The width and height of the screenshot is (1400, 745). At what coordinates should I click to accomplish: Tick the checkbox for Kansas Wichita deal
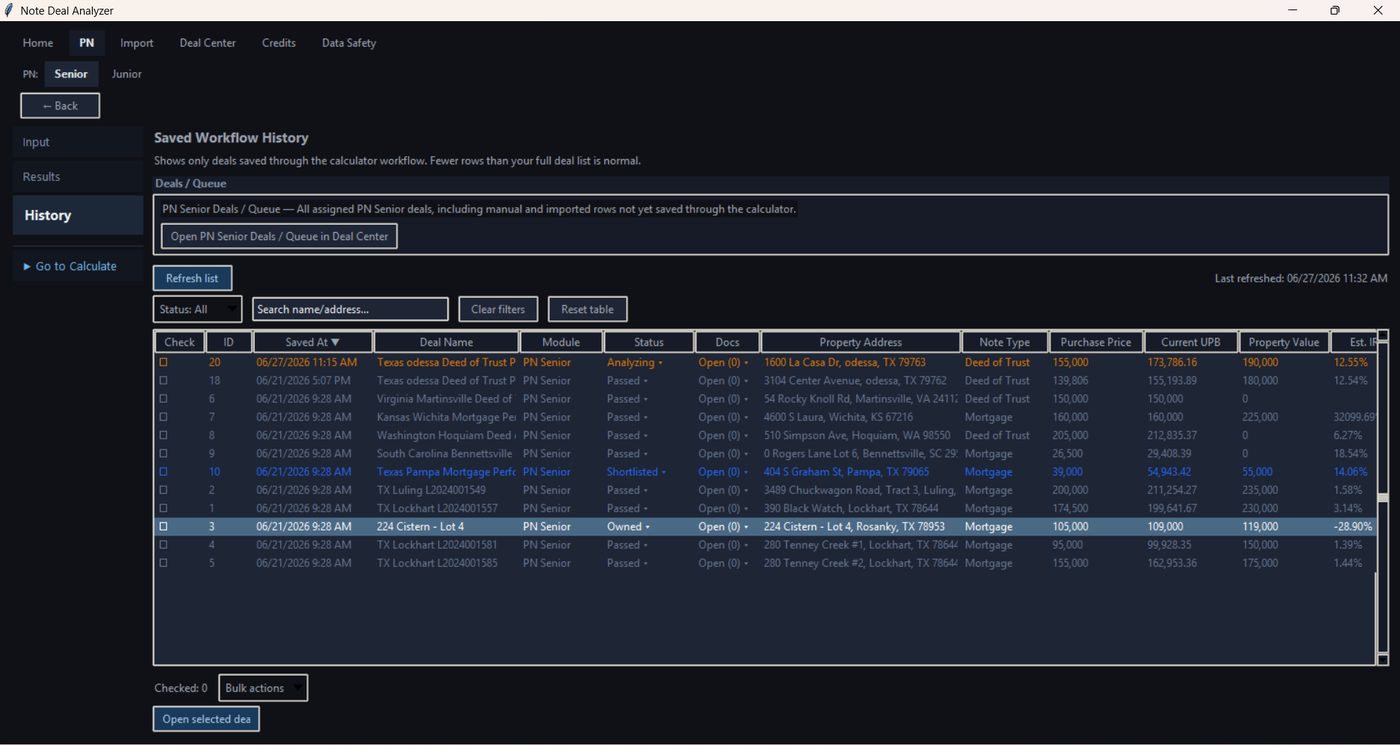point(164,417)
